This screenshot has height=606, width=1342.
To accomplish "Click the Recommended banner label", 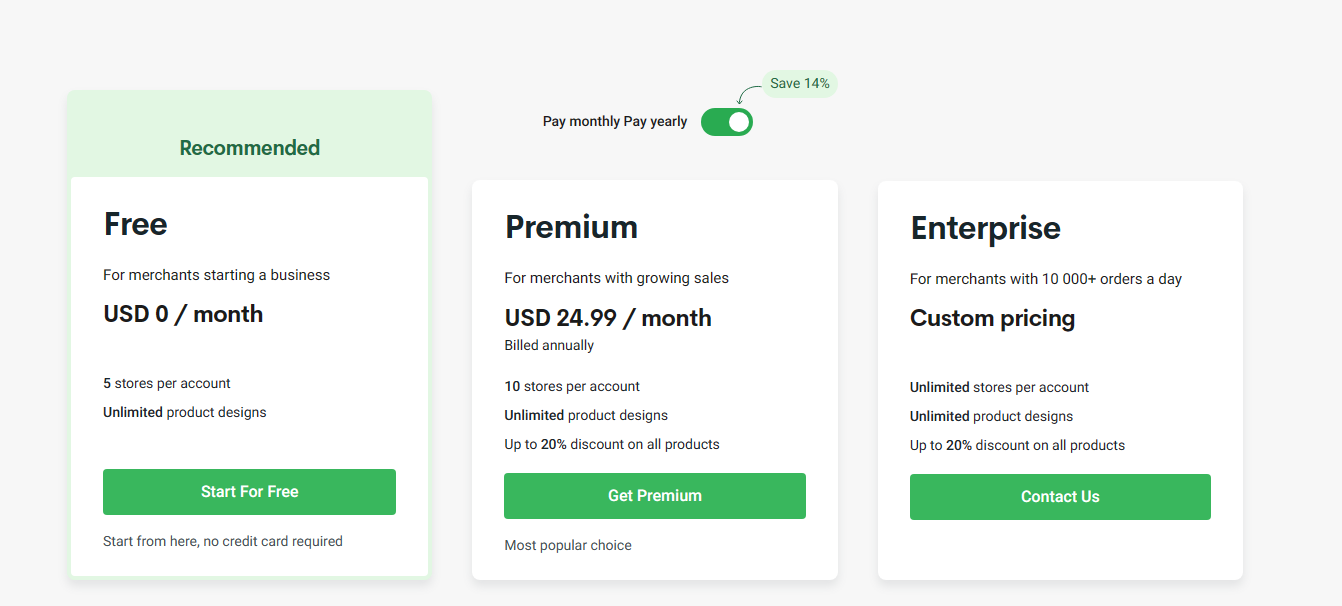I will pyautogui.click(x=250, y=148).
